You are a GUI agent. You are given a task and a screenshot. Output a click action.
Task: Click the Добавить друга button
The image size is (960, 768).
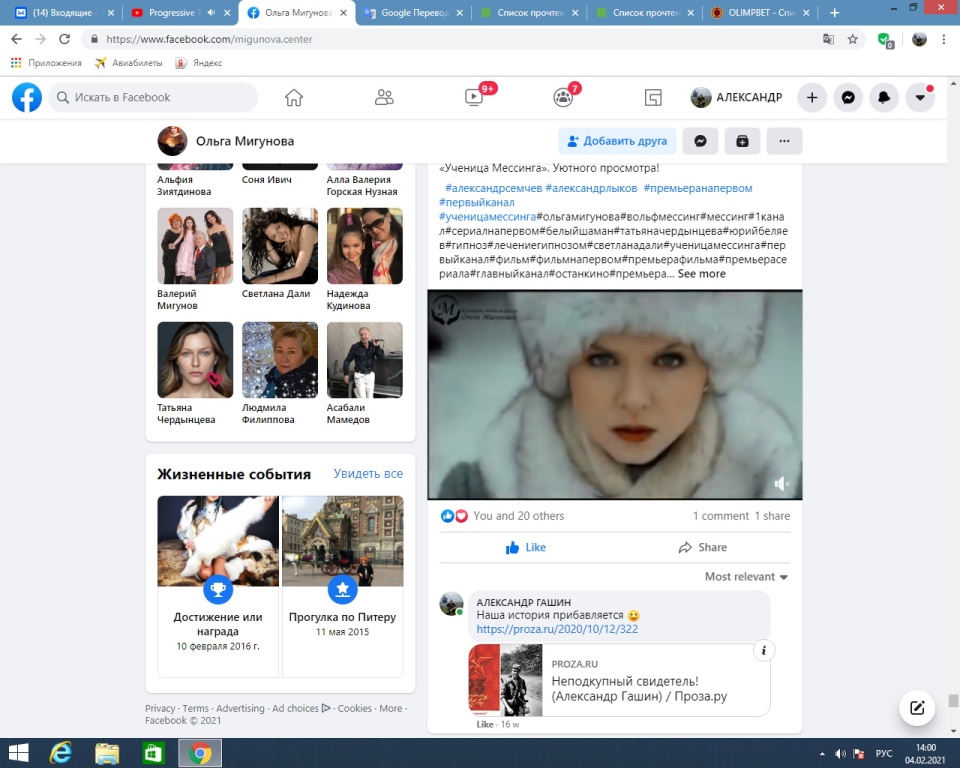(617, 141)
